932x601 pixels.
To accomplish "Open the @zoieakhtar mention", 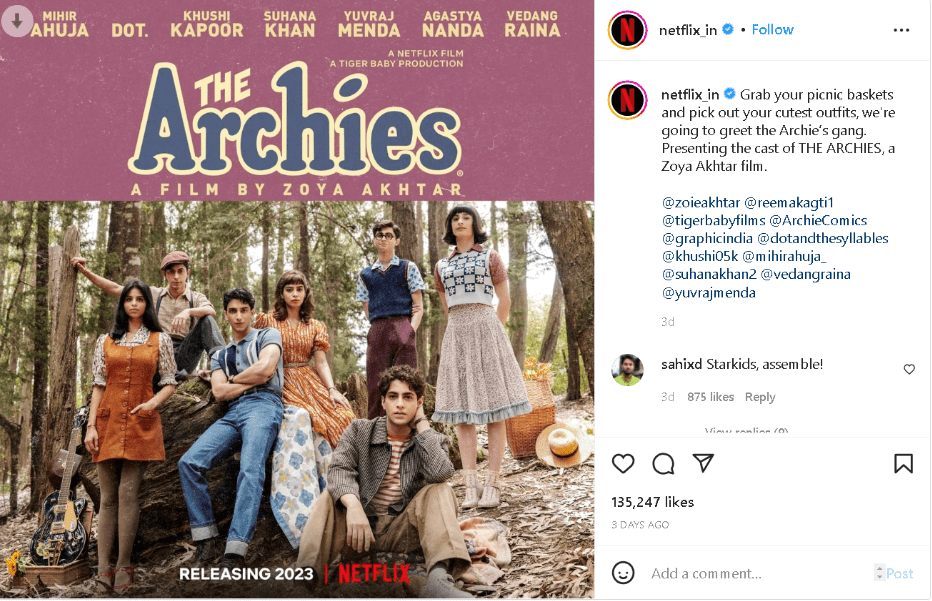I will click(701, 203).
